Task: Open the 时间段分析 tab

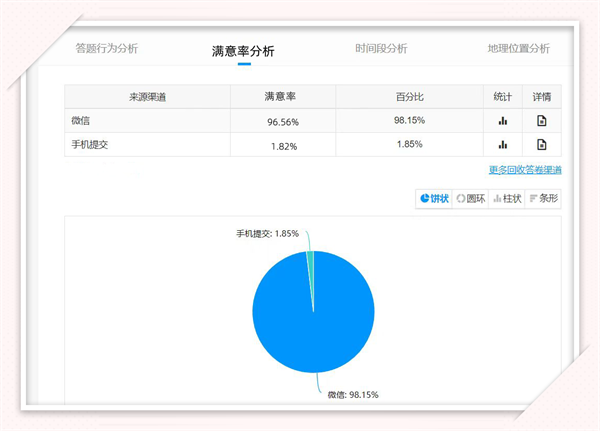Action: (381, 48)
